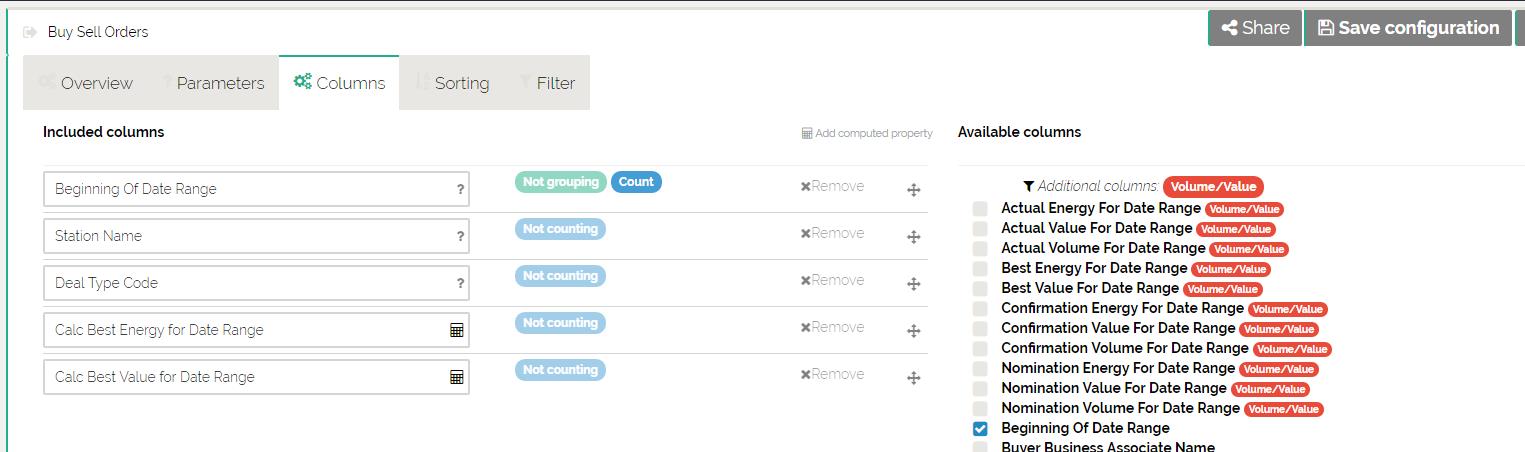Switch to the Sorting tab
The image size is (1525, 452).
point(452,83)
